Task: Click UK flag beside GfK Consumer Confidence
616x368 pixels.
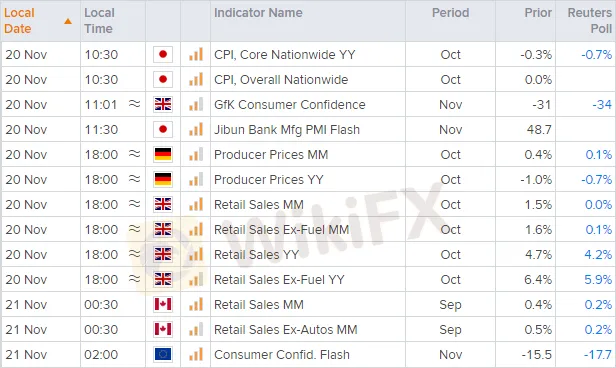Action: click(163, 104)
